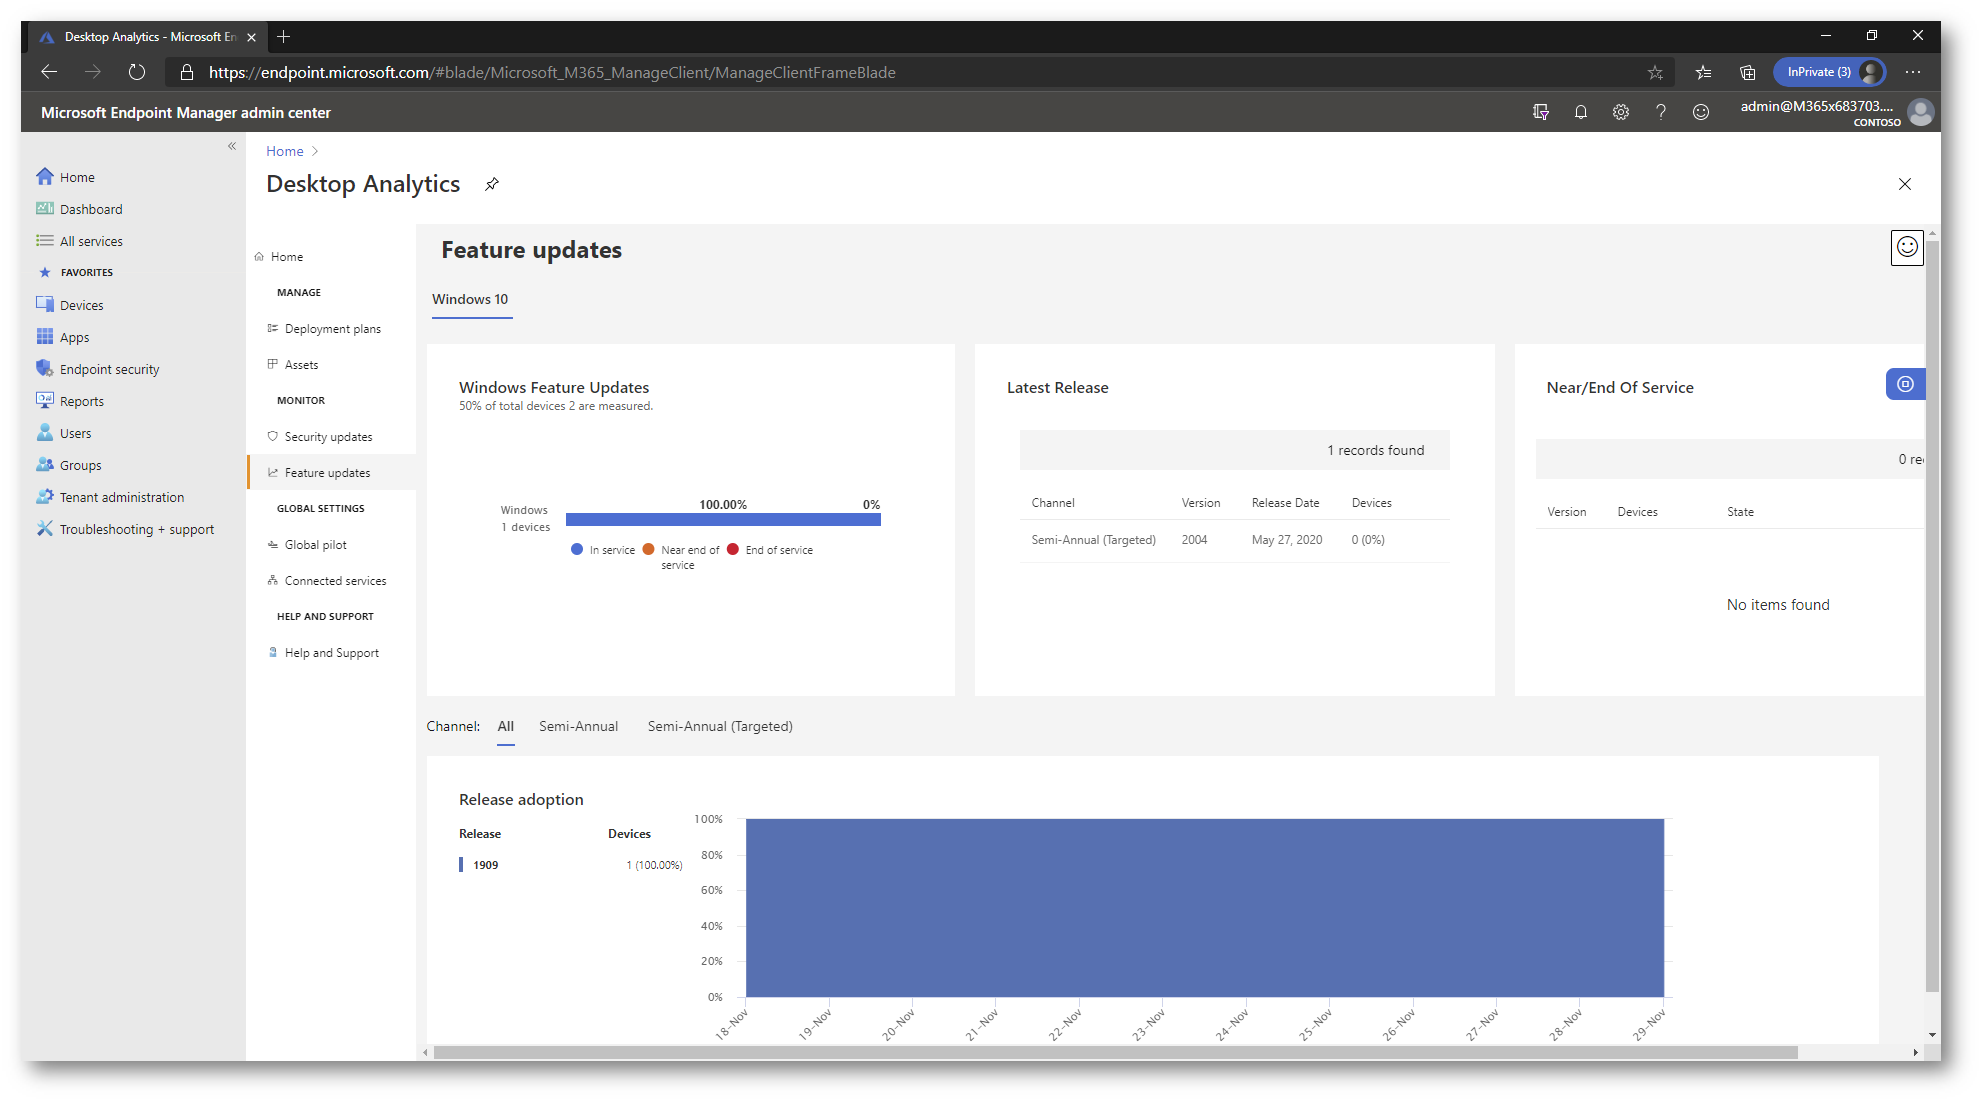This screenshot has height=1103, width=1983.
Task: Open Dashboard in the left navigation
Action: pyautogui.click(x=90, y=209)
